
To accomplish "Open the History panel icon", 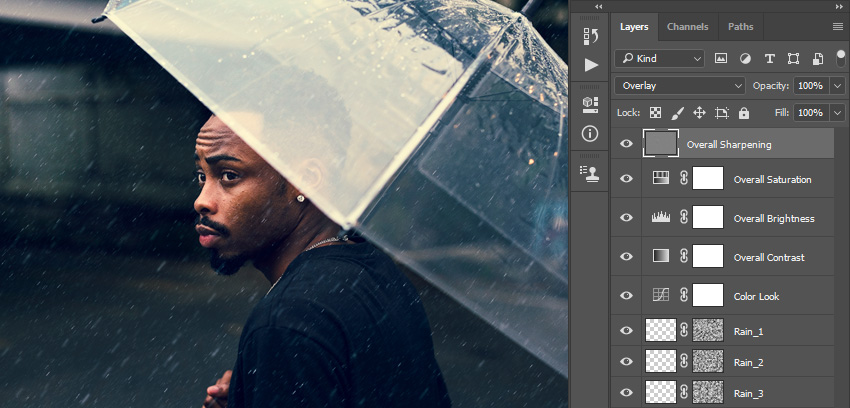I will (591, 36).
